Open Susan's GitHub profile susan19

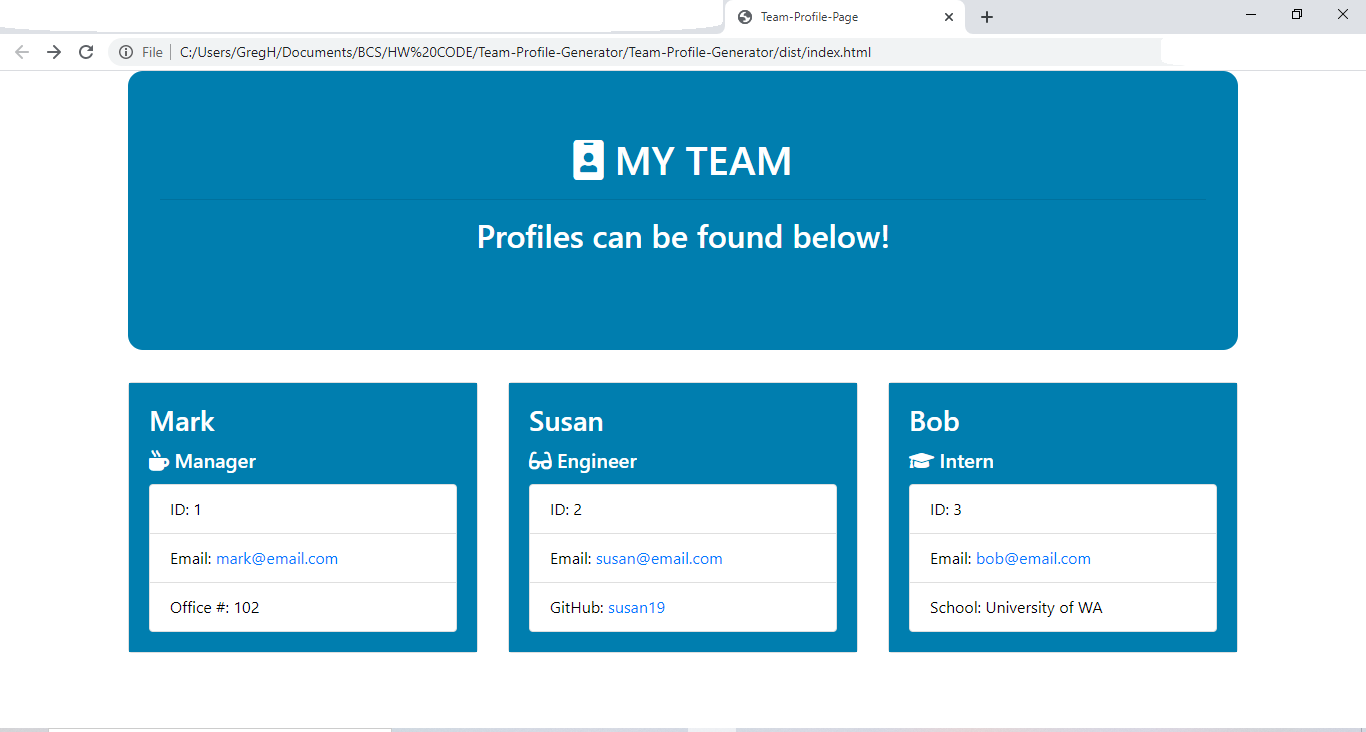pos(636,607)
